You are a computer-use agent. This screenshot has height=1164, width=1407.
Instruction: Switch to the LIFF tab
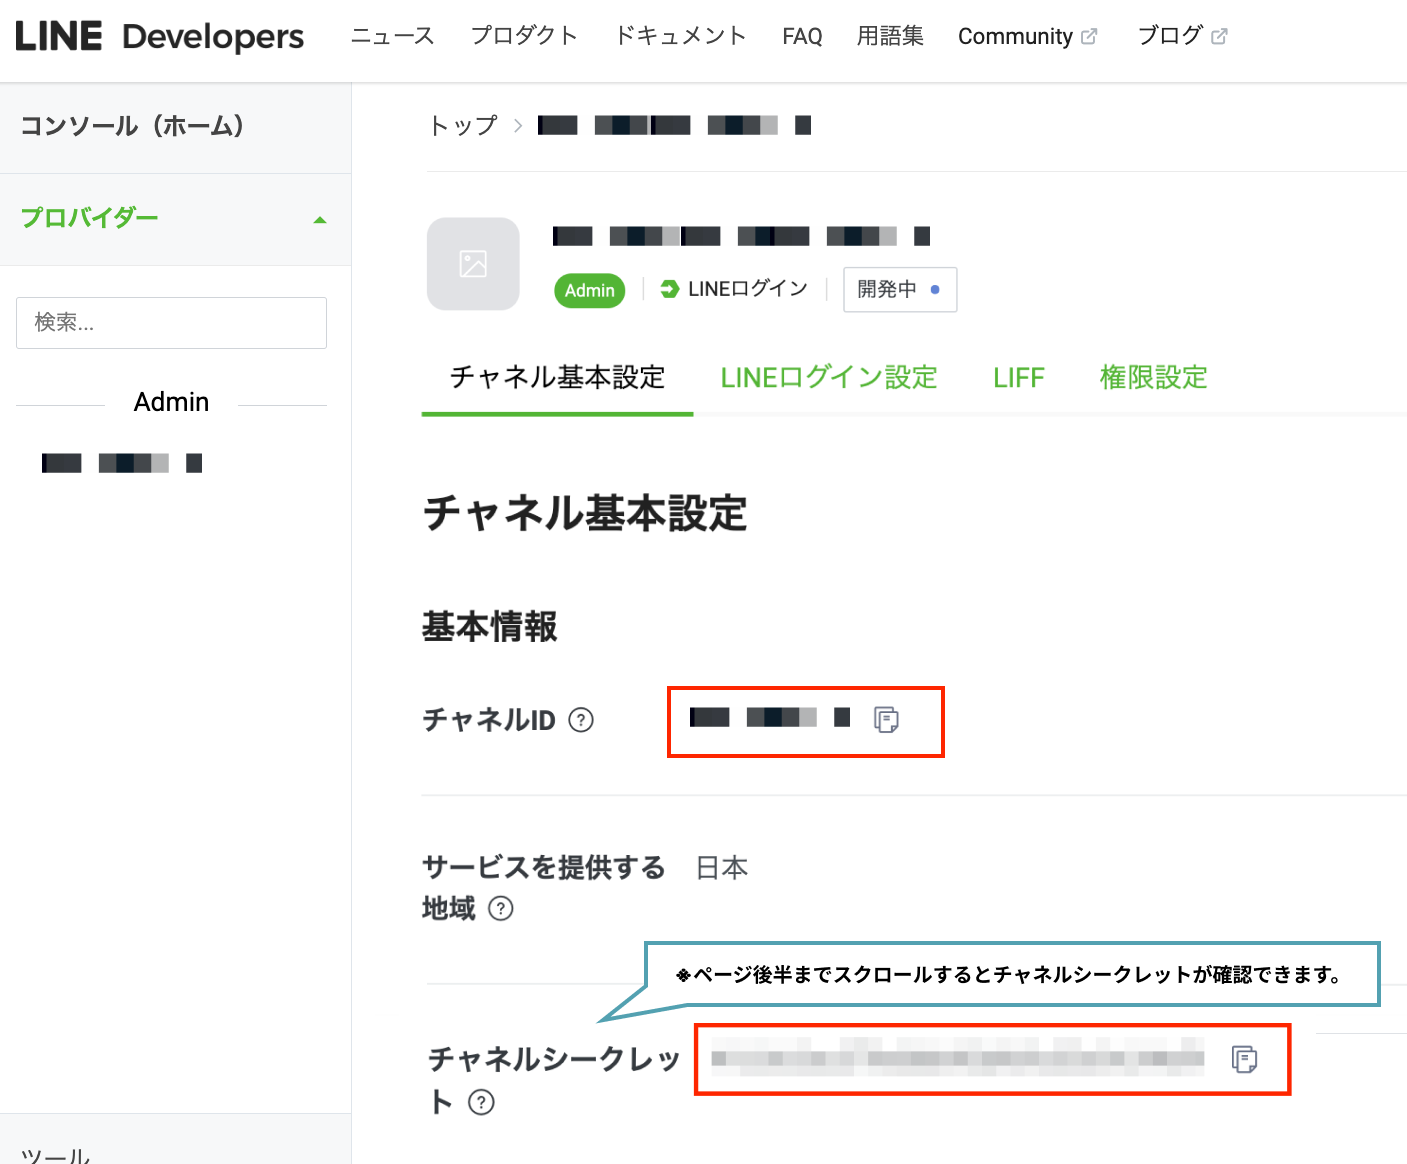(1019, 378)
